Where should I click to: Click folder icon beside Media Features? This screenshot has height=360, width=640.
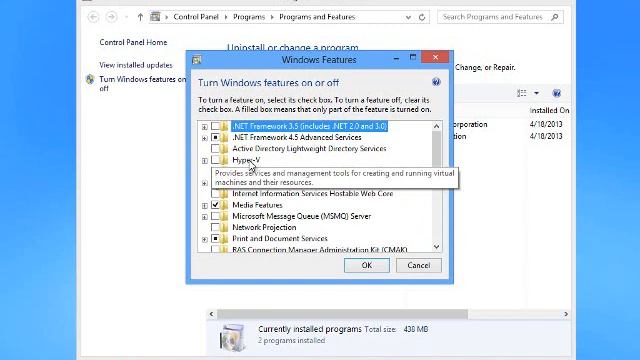(x=224, y=205)
